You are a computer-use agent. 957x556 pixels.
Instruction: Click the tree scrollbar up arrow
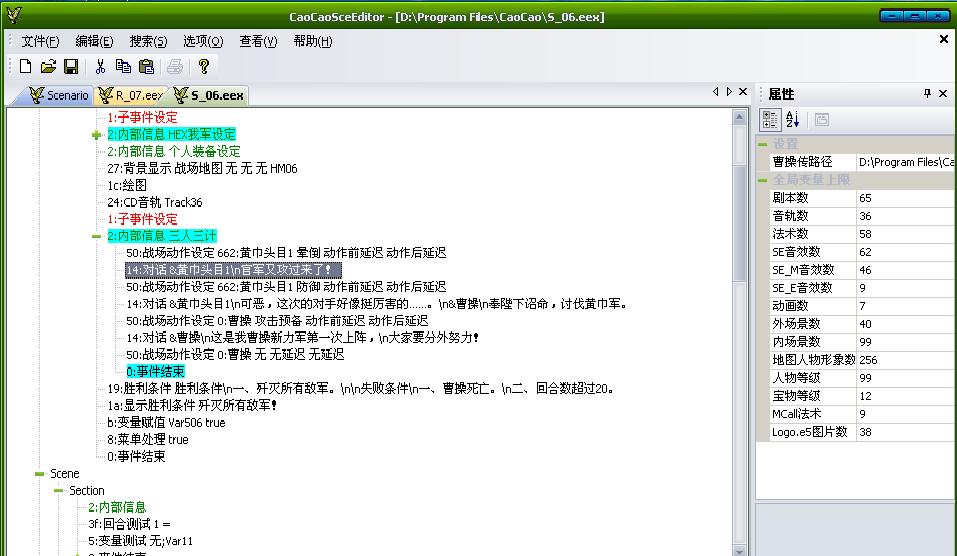(x=739, y=117)
